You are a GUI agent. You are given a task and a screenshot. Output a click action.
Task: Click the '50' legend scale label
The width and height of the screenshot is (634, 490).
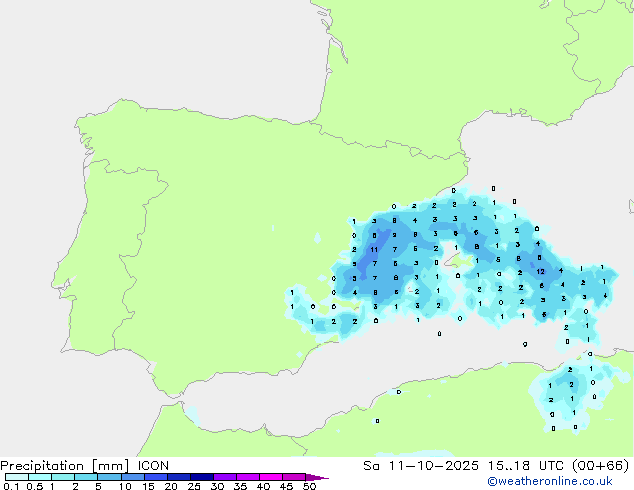click(309, 486)
